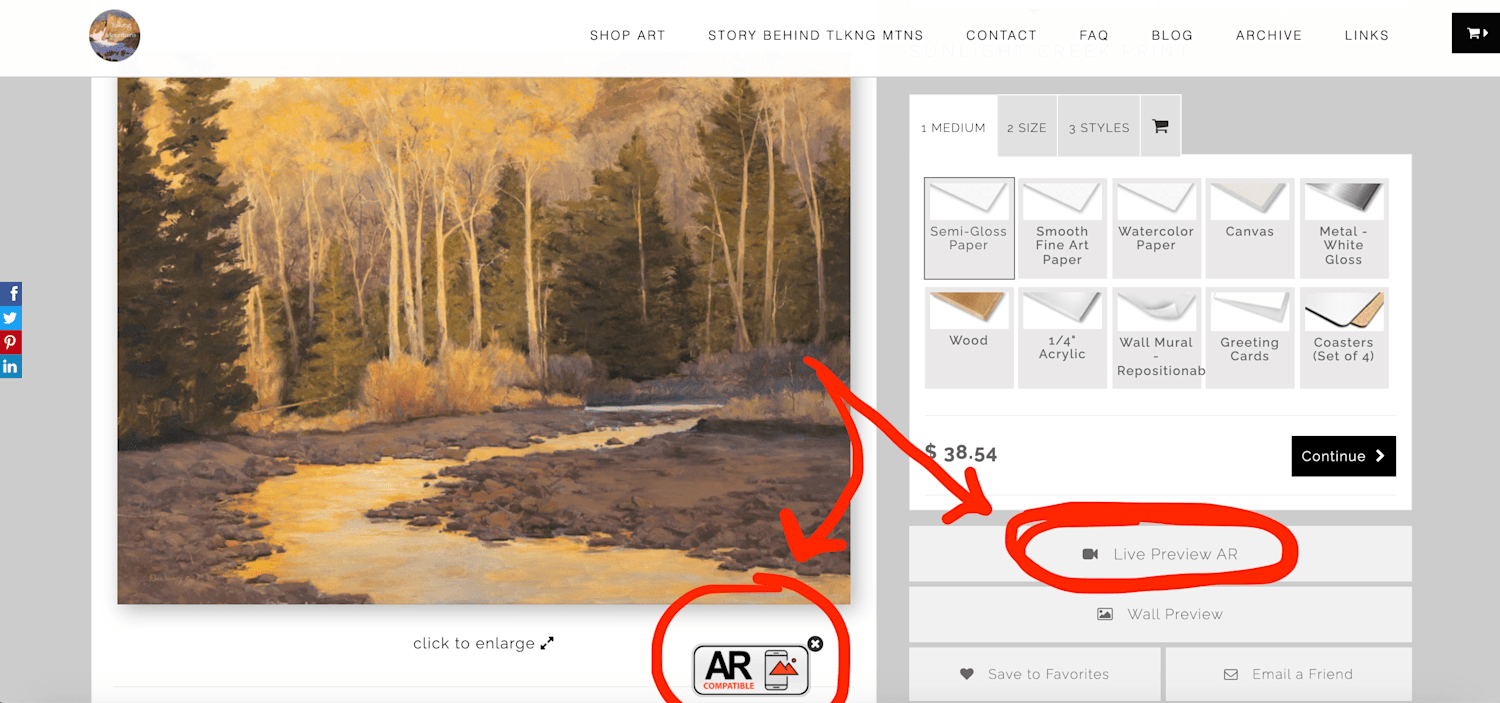
Task: Pin artwork with Pinterest sidebar icon
Action: click(10, 342)
